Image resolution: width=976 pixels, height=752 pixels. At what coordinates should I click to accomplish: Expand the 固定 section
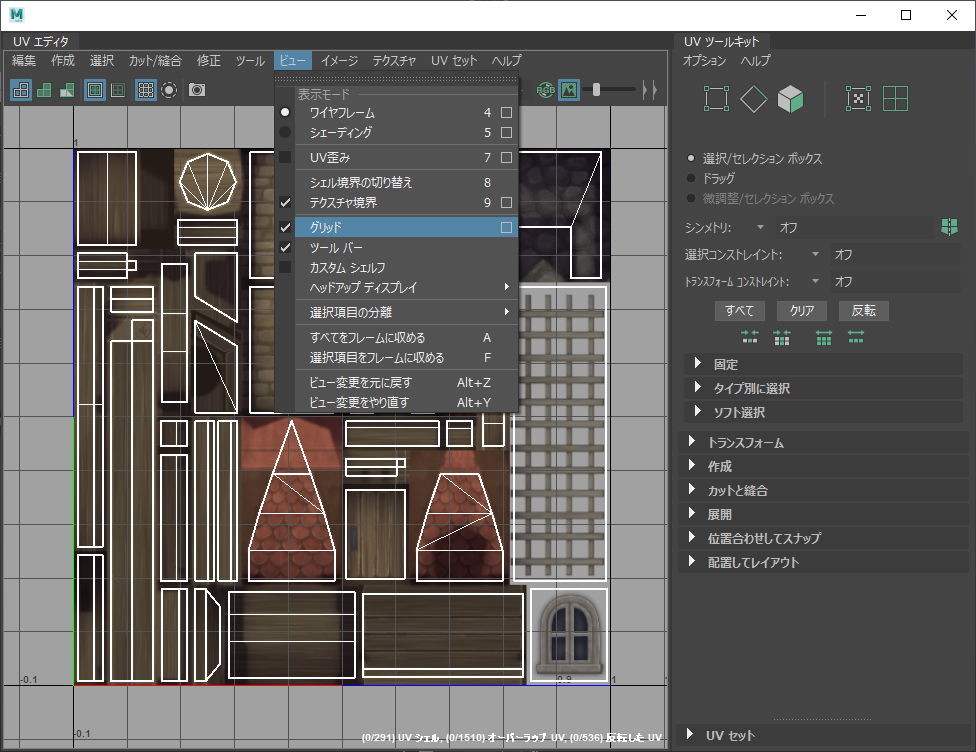tap(698, 363)
